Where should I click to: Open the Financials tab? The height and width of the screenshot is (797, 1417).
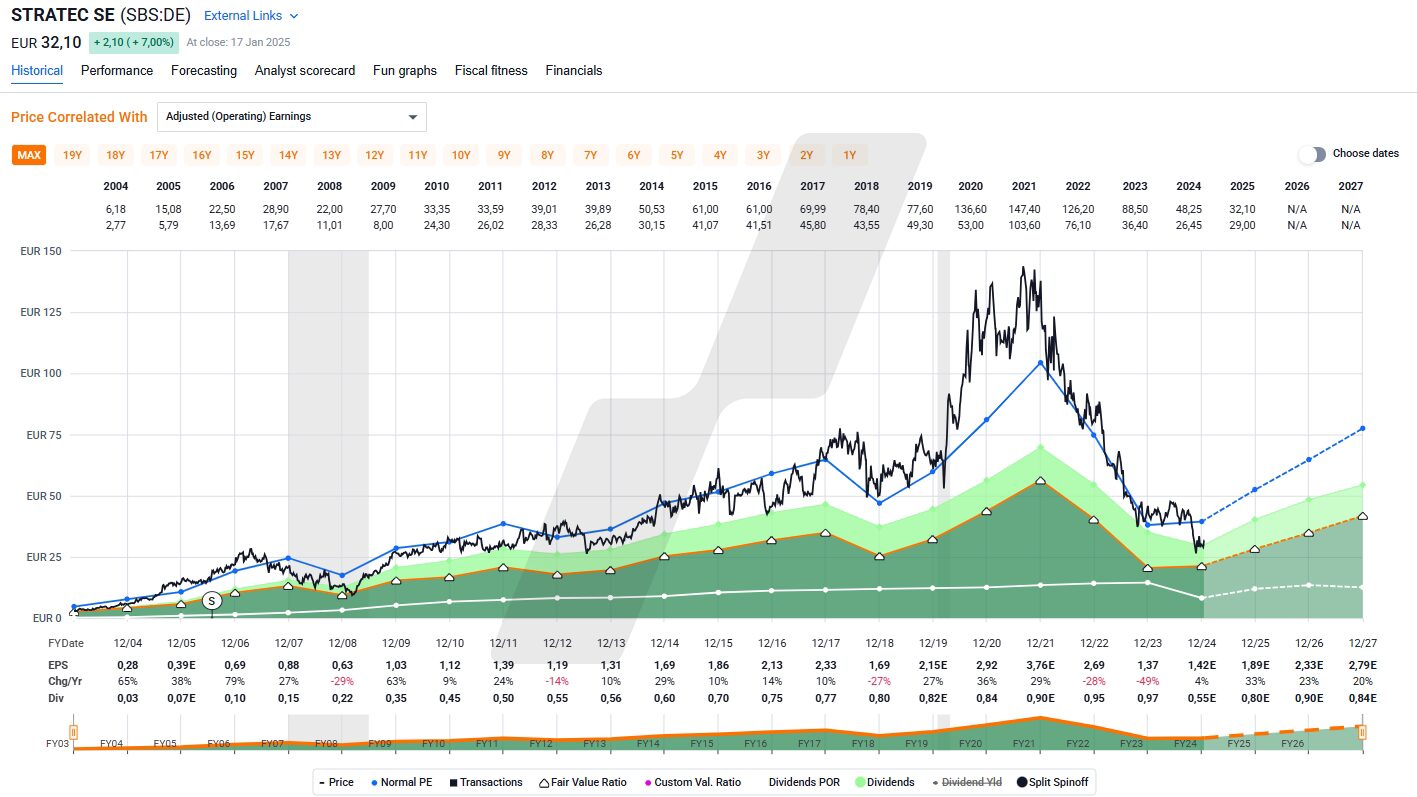click(574, 71)
